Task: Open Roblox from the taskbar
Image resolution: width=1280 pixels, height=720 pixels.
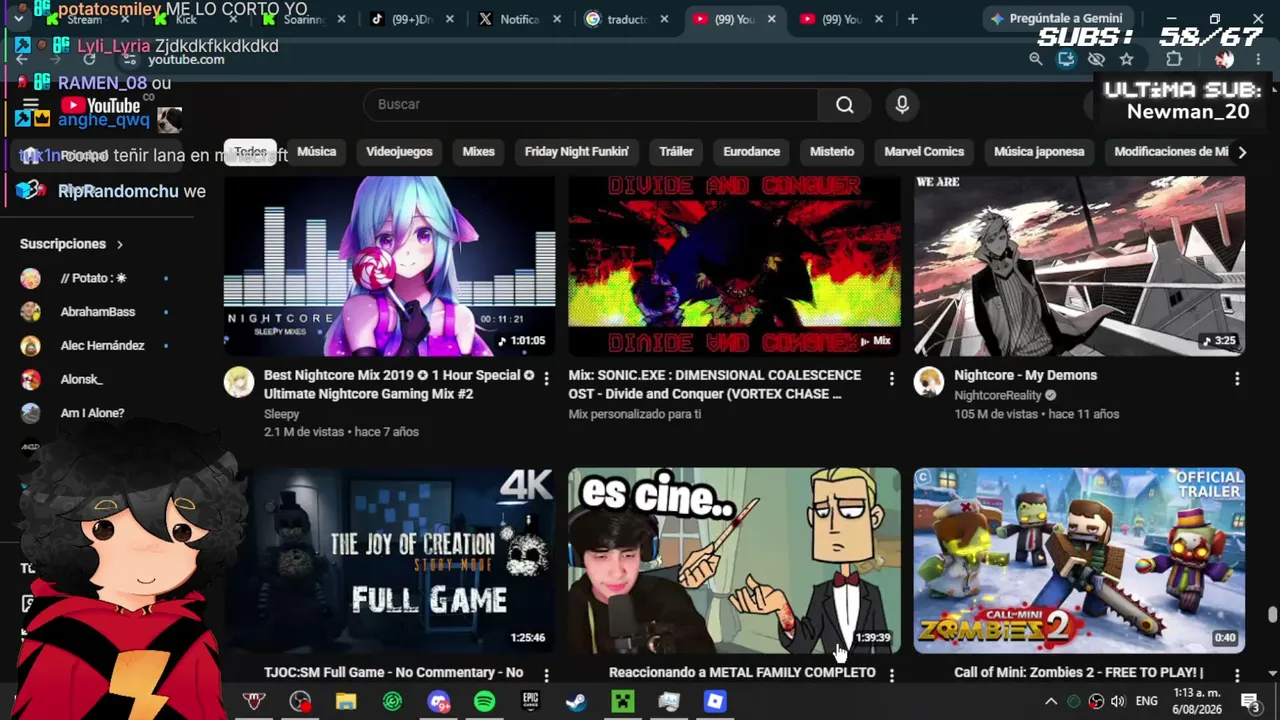Action: [x=715, y=702]
